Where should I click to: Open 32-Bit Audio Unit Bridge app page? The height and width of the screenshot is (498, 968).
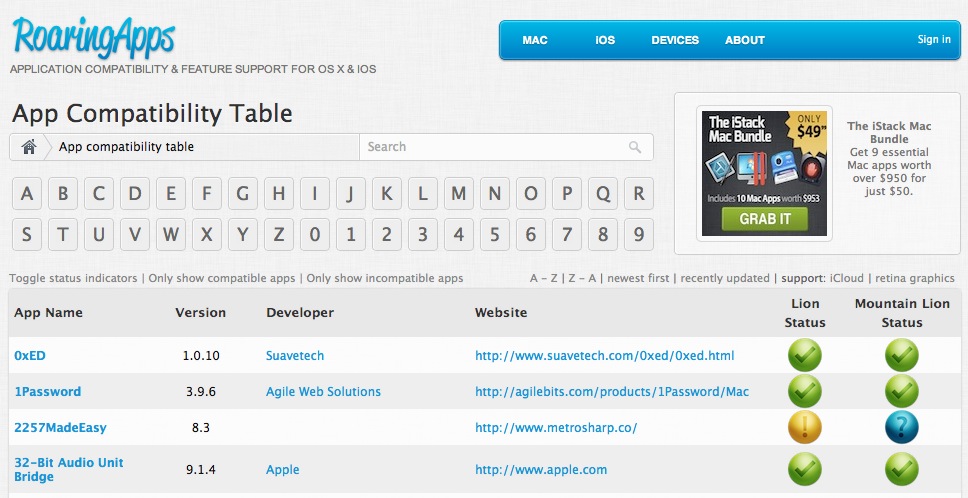click(x=69, y=470)
